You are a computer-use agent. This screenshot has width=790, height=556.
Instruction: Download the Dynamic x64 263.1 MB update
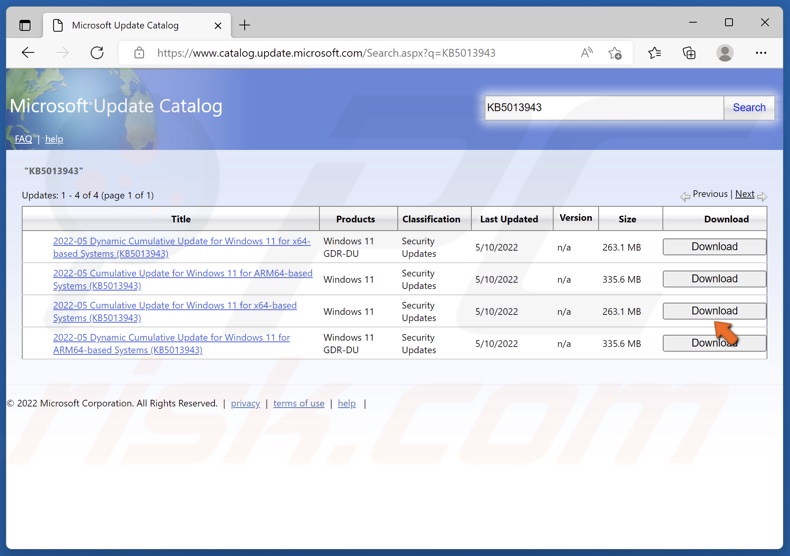[x=714, y=247]
